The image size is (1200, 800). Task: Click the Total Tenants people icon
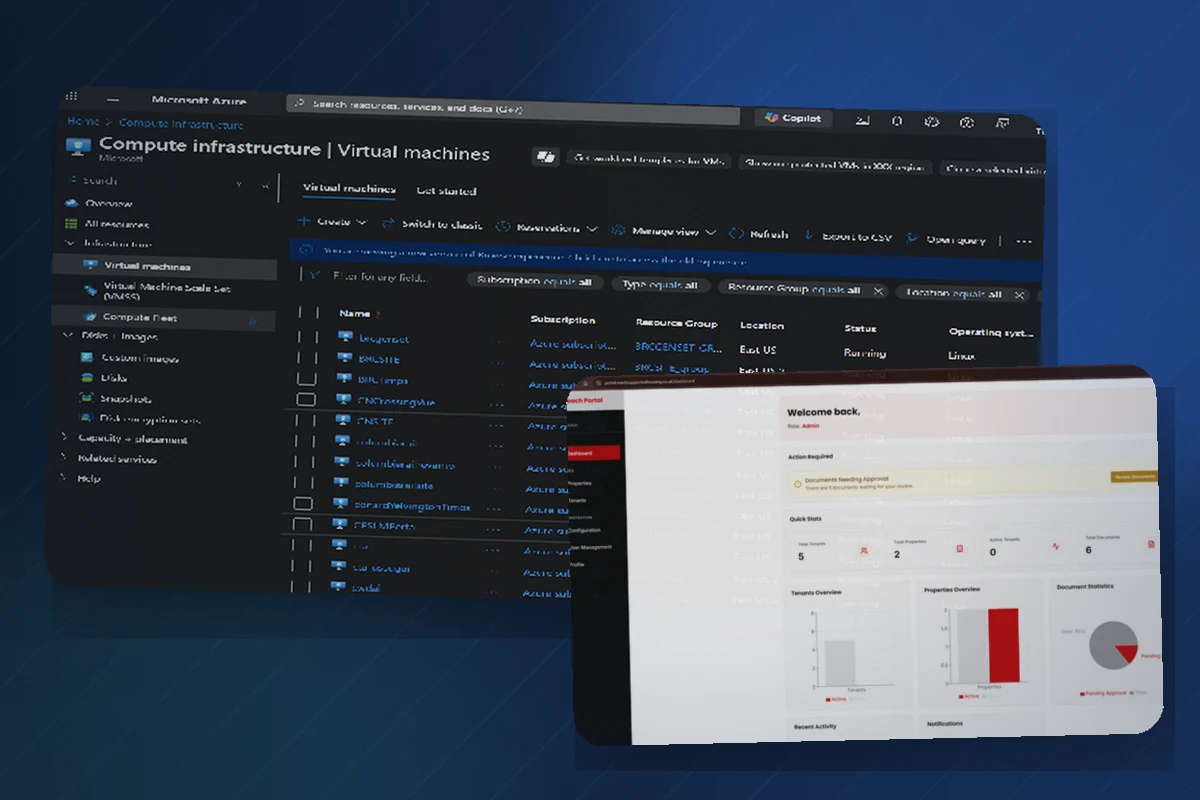click(862, 550)
